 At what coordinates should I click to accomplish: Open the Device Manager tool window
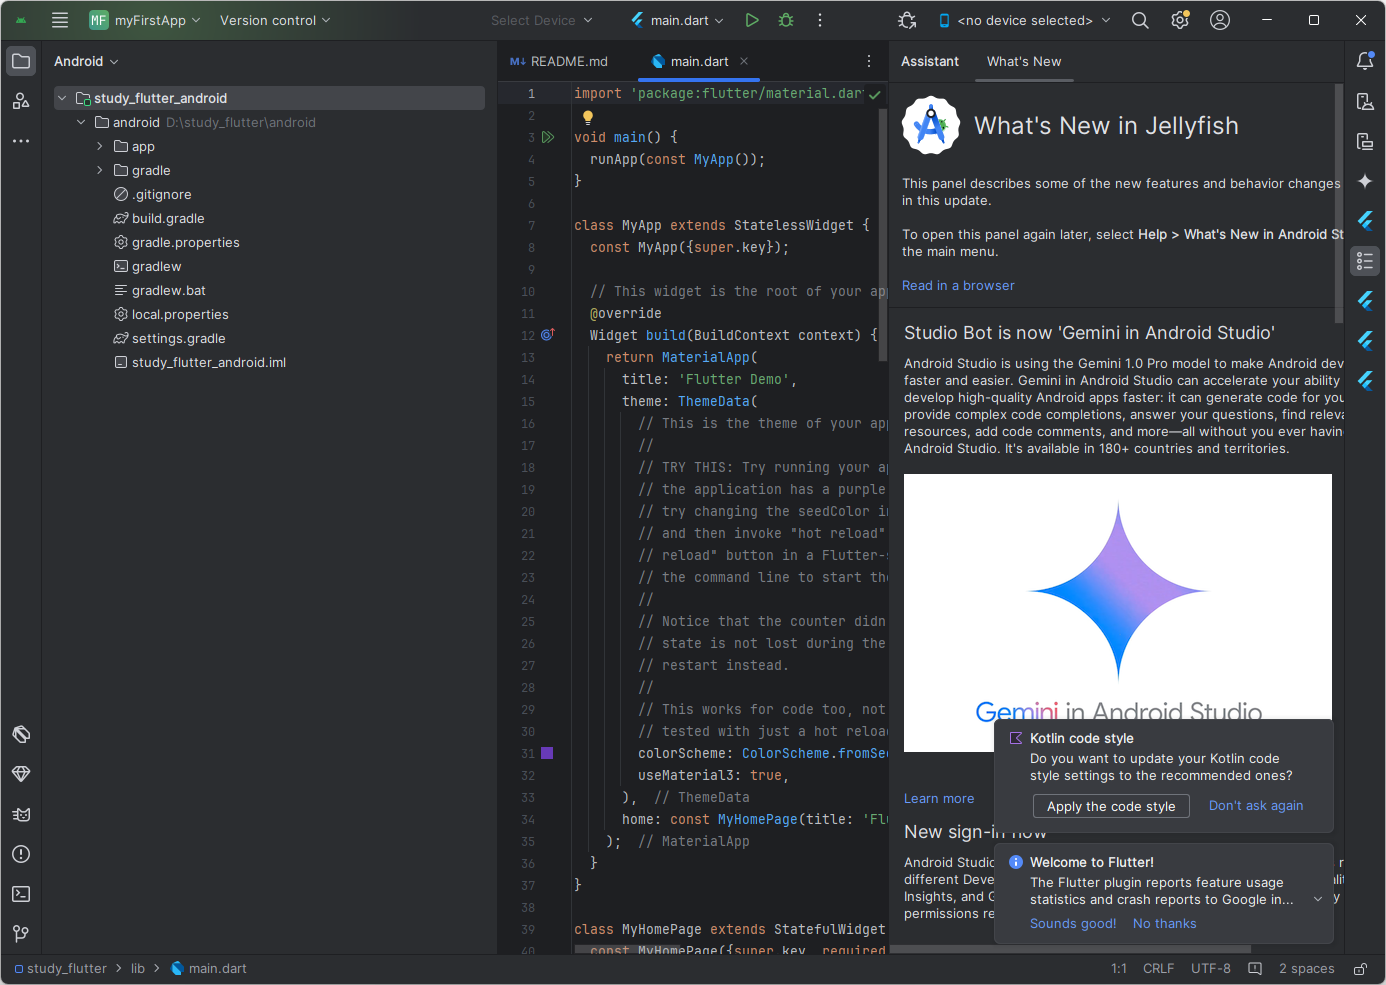click(1365, 101)
